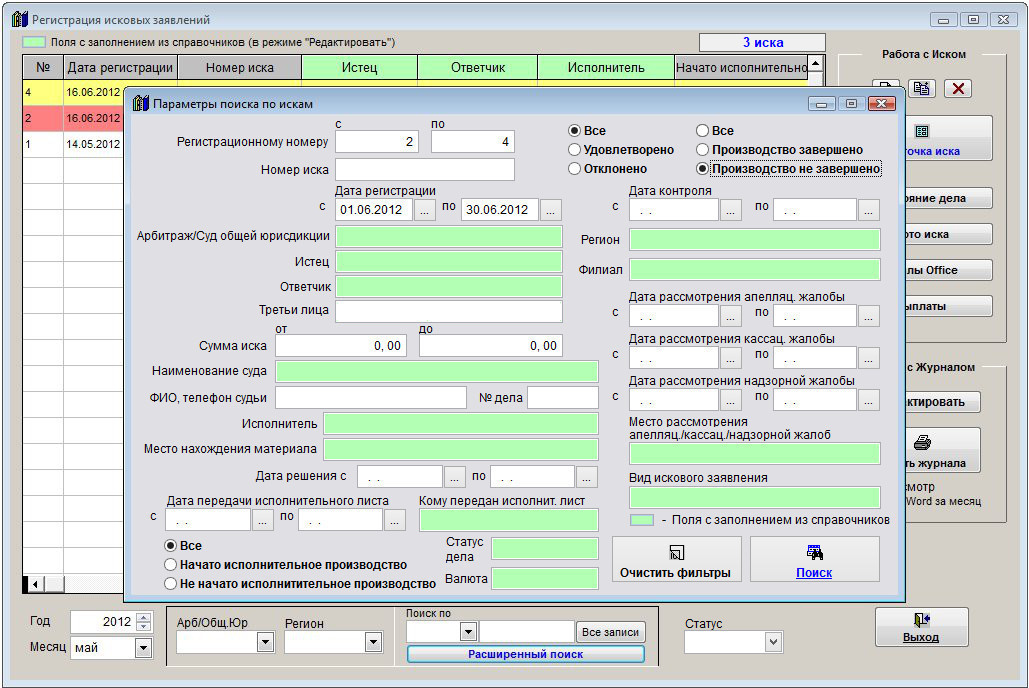Click the Расширенный поиск button

click(x=525, y=654)
